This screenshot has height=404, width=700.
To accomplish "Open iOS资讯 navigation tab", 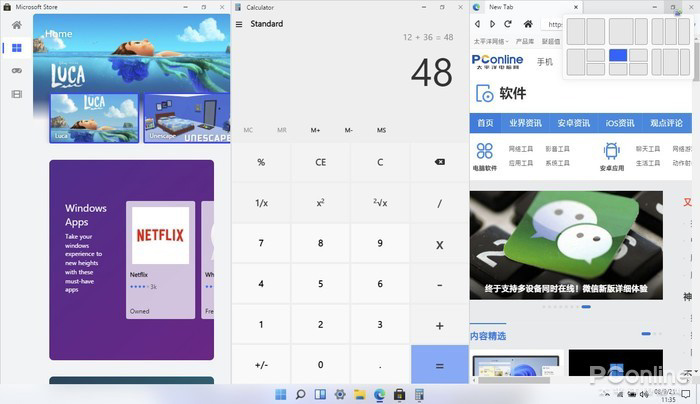I will coord(620,123).
